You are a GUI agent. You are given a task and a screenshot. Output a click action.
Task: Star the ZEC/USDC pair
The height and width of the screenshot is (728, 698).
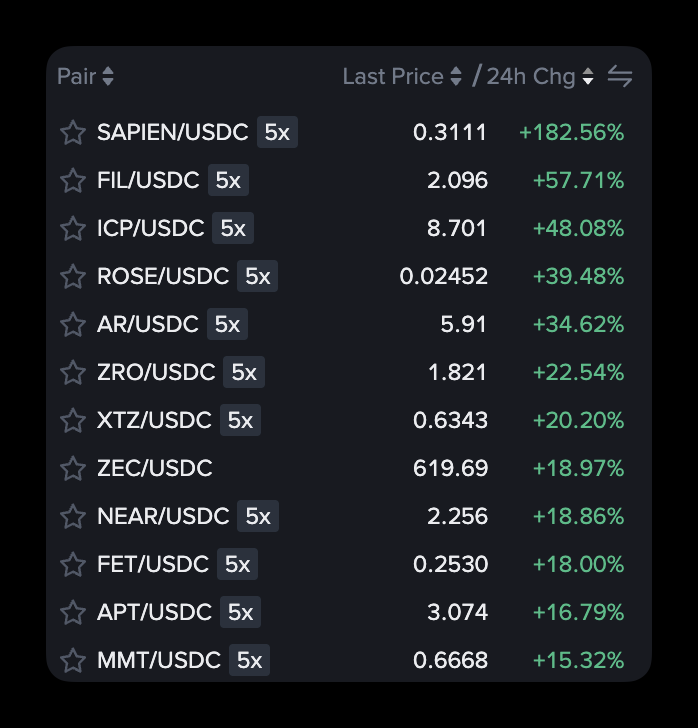73,469
